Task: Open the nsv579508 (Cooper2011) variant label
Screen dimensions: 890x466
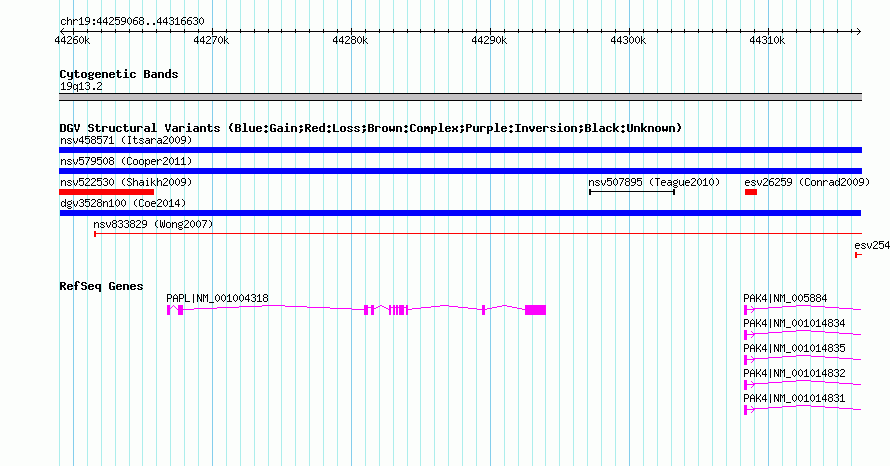Action: [126, 161]
